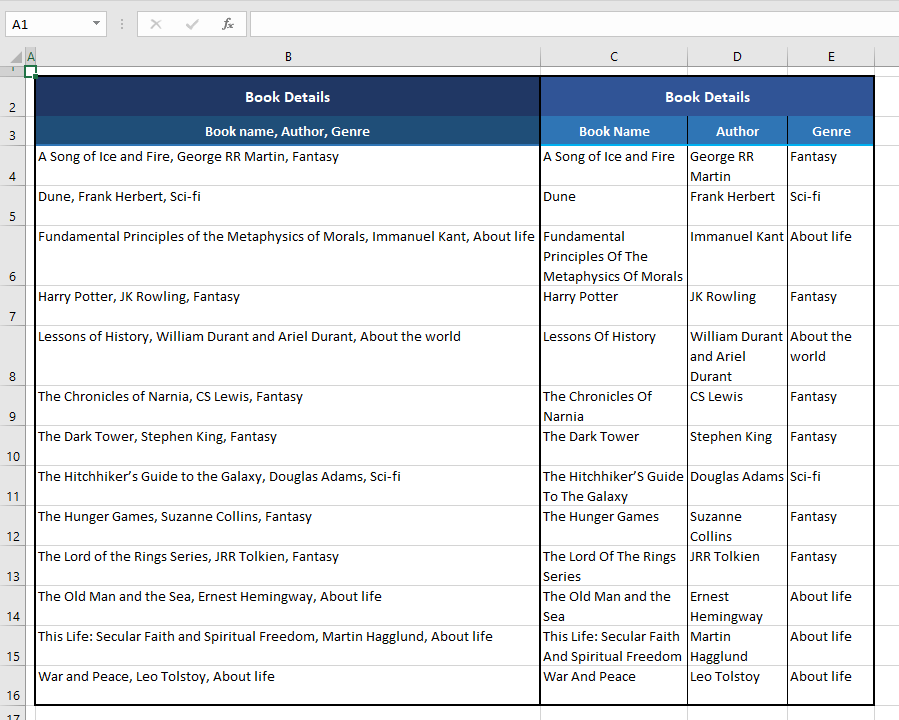Click the Enter checkmark icon in formula bar

(192, 24)
